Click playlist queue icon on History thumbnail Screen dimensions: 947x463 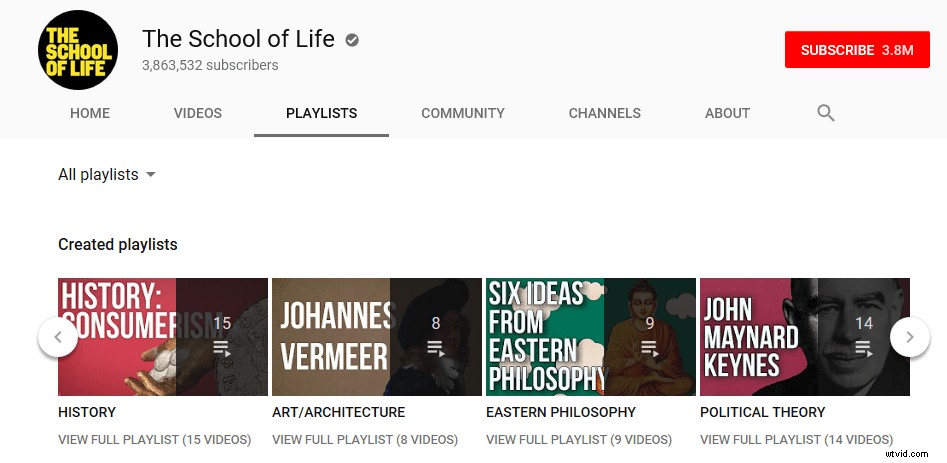(x=222, y=348)
